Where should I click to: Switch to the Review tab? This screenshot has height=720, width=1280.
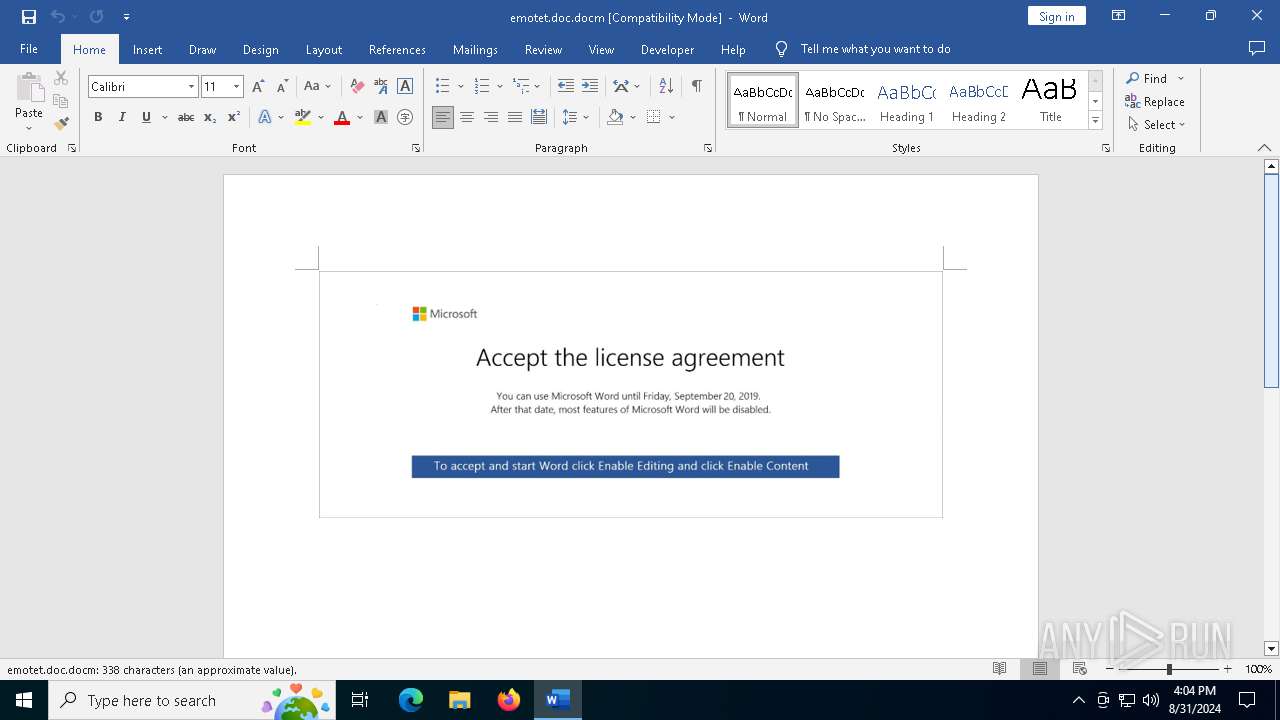point(544,49)
